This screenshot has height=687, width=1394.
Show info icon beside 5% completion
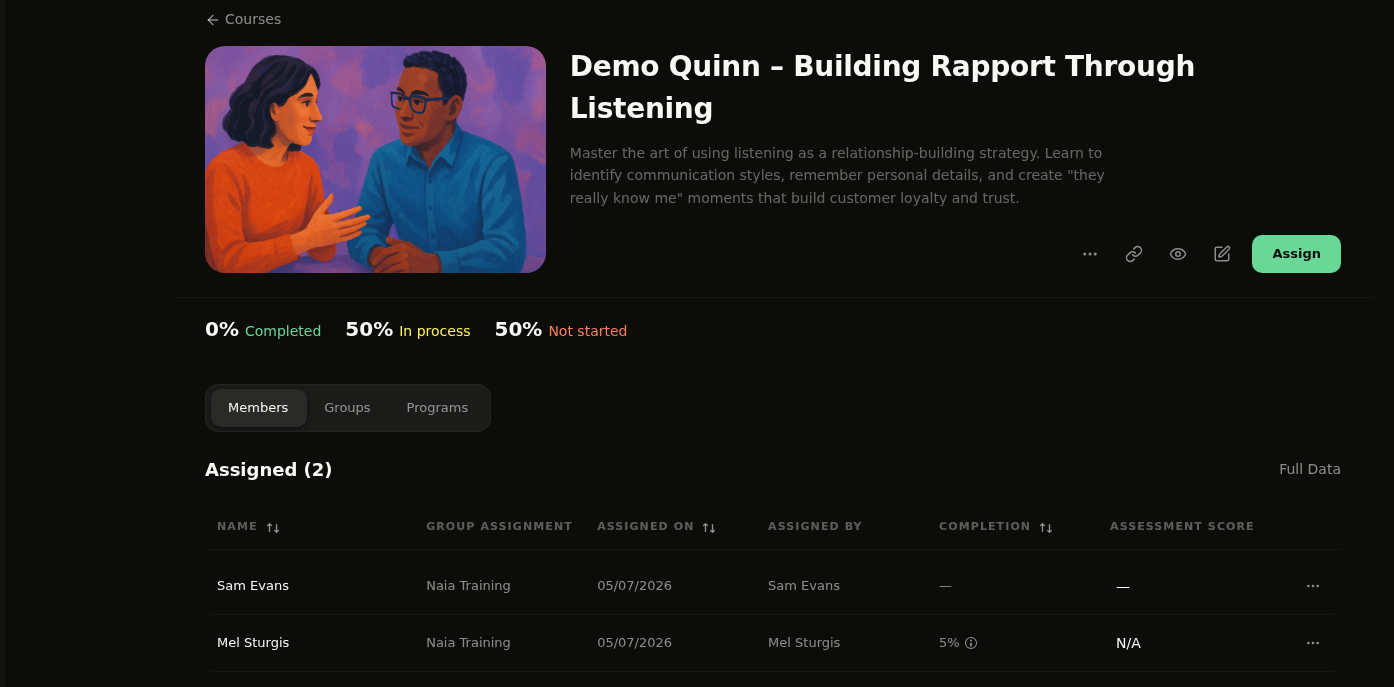click(971, 643)
